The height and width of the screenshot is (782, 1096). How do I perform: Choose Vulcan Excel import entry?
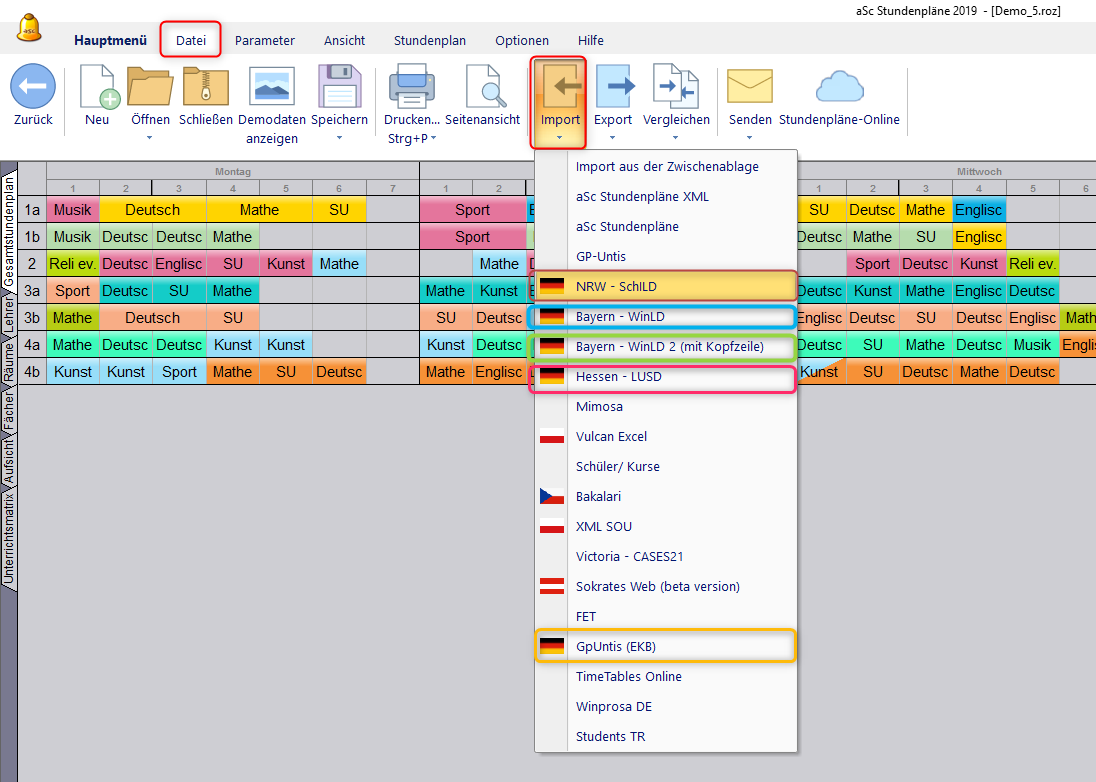coord(666,437)
